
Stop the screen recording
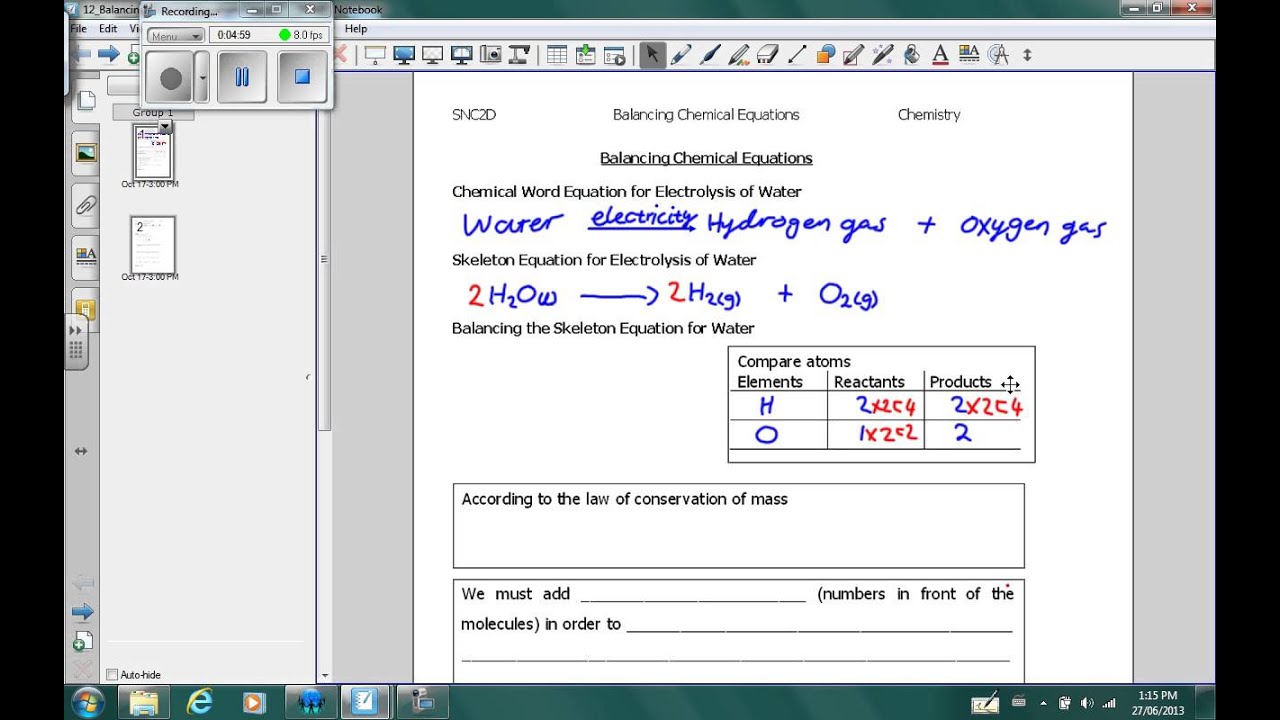(x=302, y=77)
